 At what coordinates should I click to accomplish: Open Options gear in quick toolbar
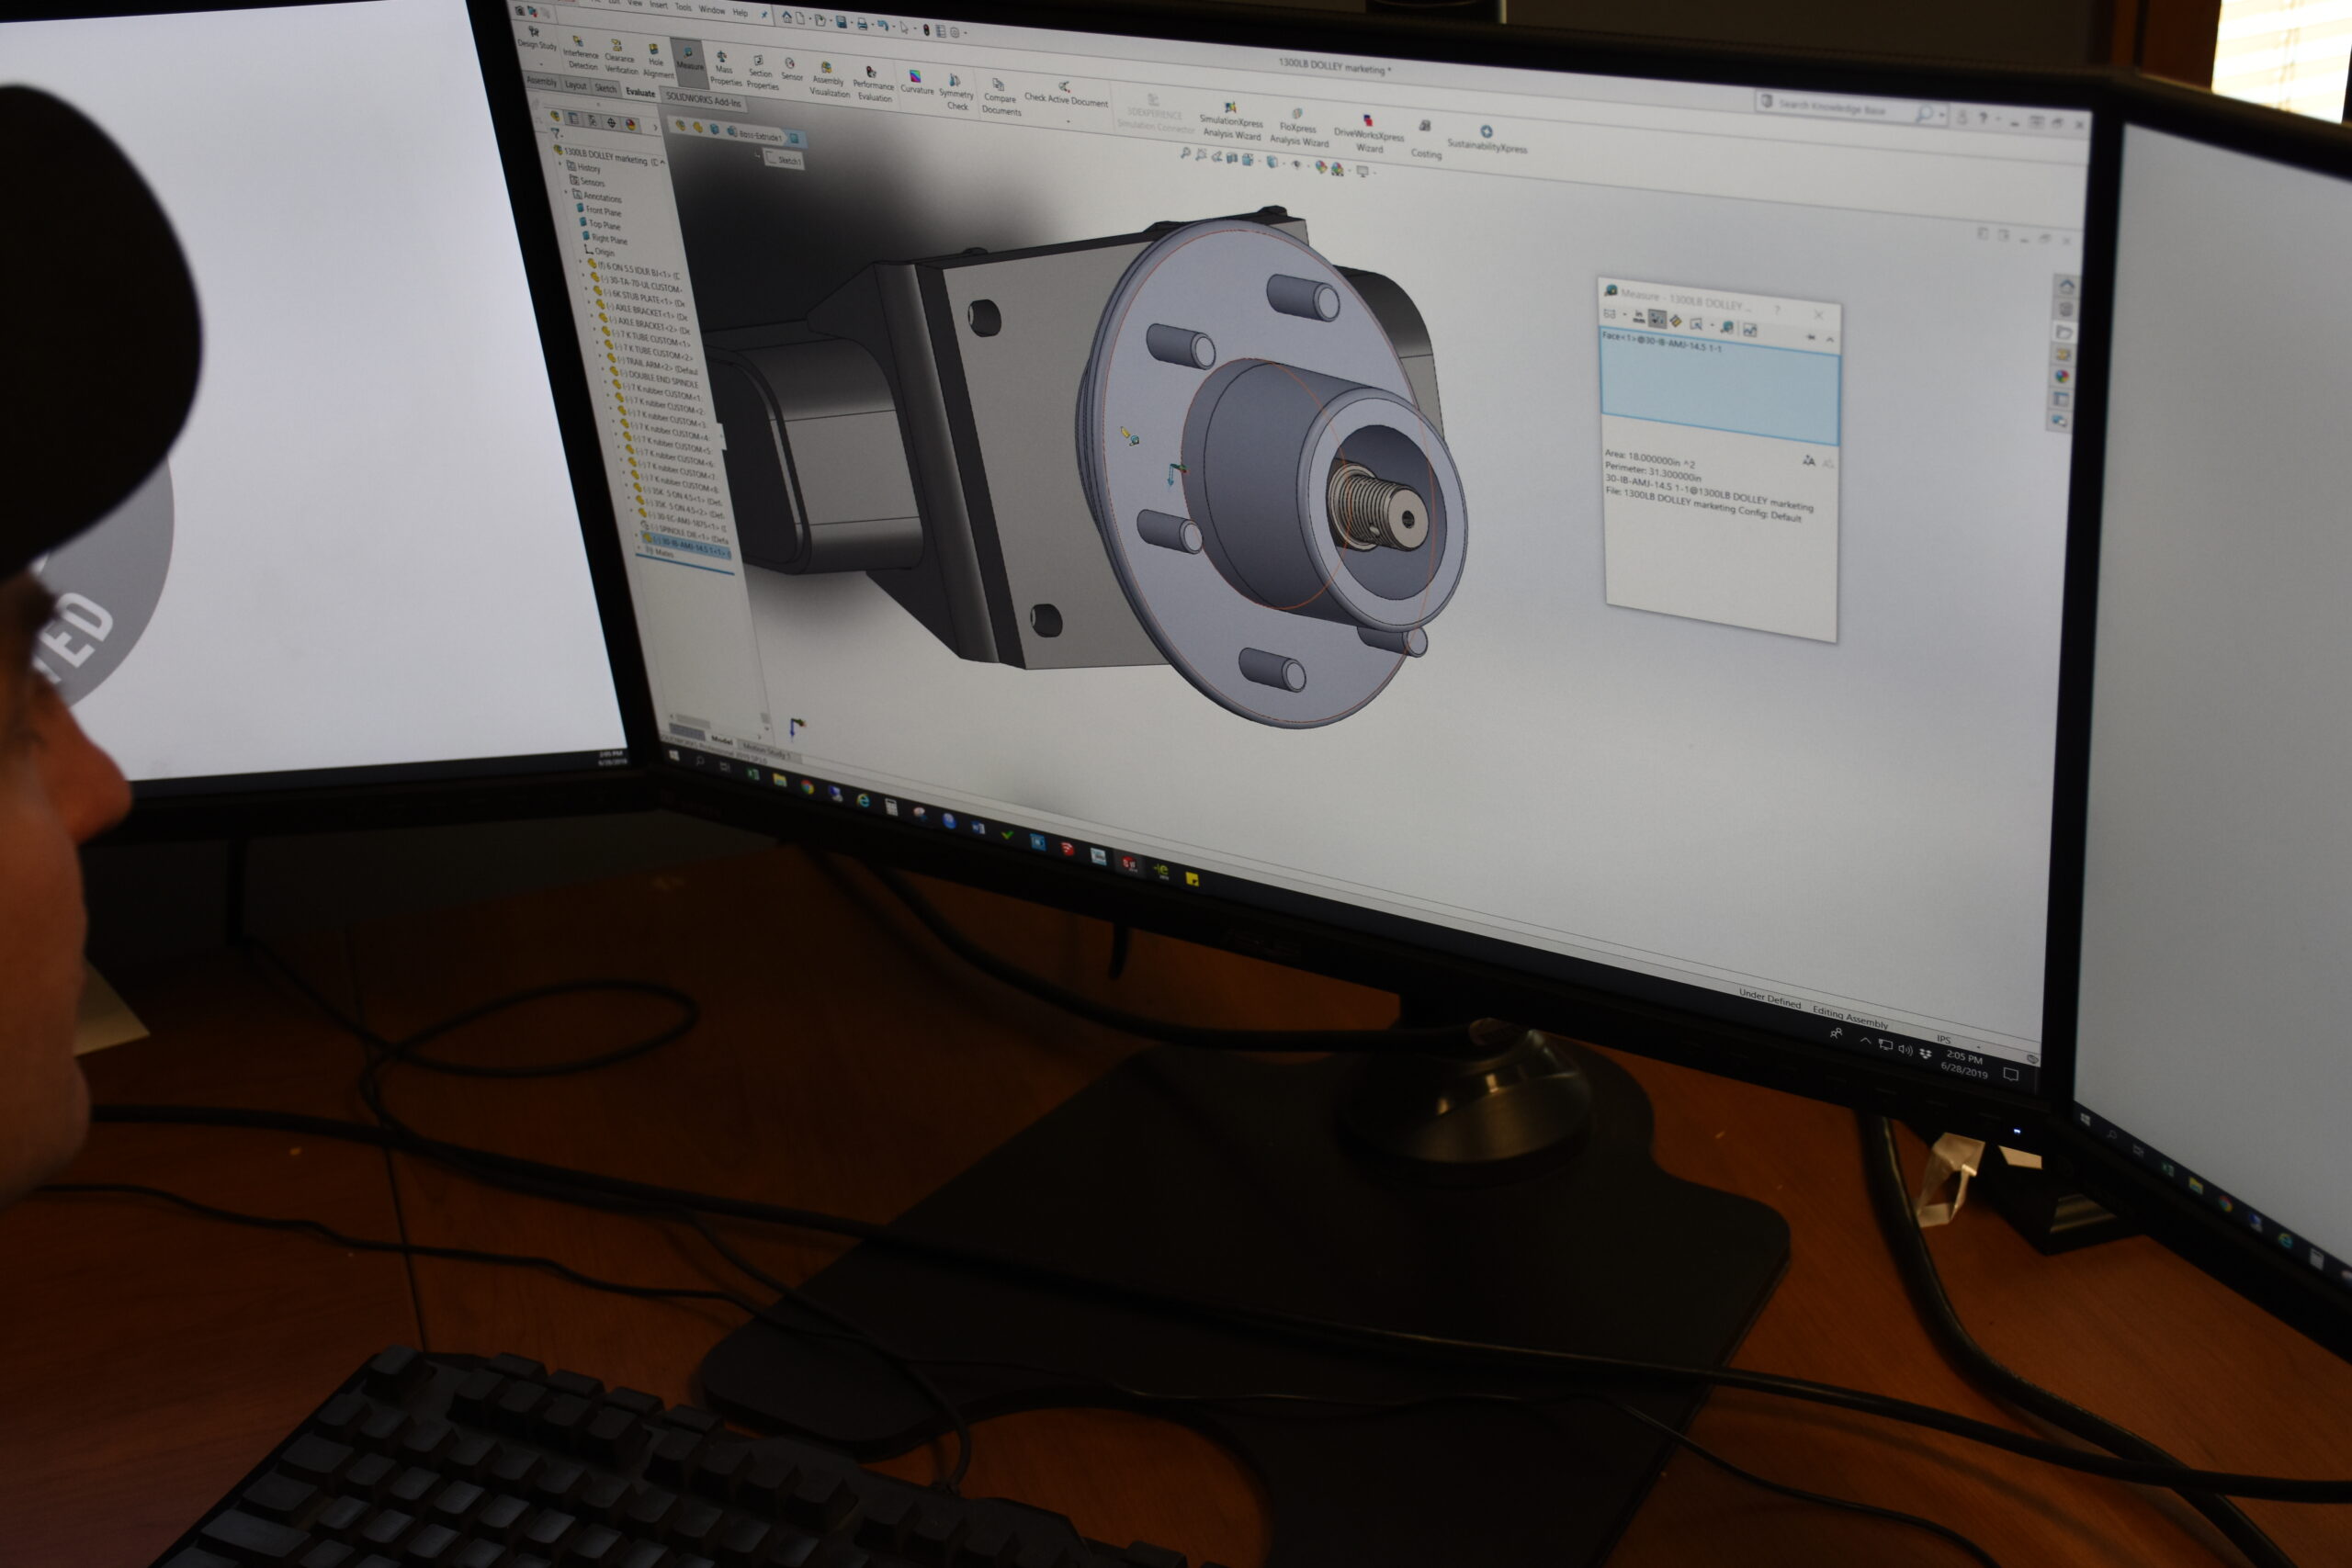point(955,33)
